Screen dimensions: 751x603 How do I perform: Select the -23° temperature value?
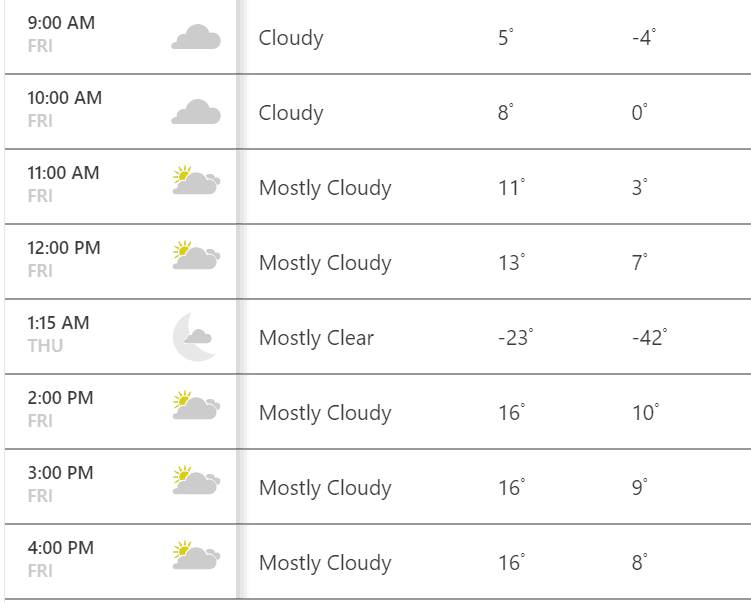coord(516,338)
